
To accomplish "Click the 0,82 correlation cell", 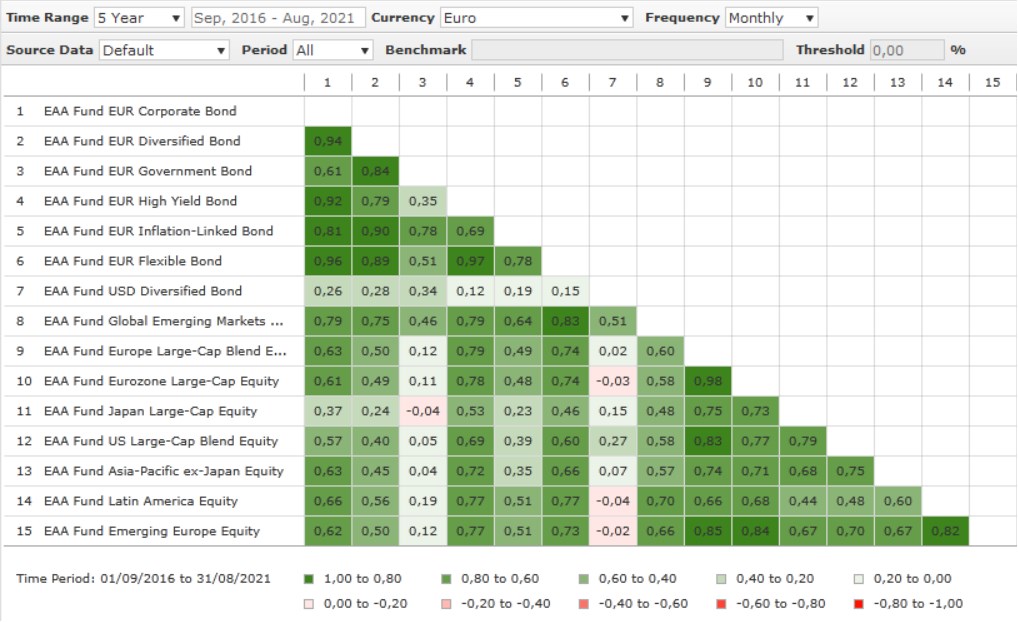I will coord(945,531).
